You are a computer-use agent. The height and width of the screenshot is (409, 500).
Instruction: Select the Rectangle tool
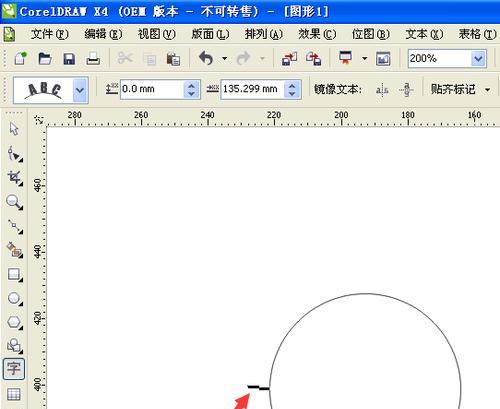click(x=15, y=275)
